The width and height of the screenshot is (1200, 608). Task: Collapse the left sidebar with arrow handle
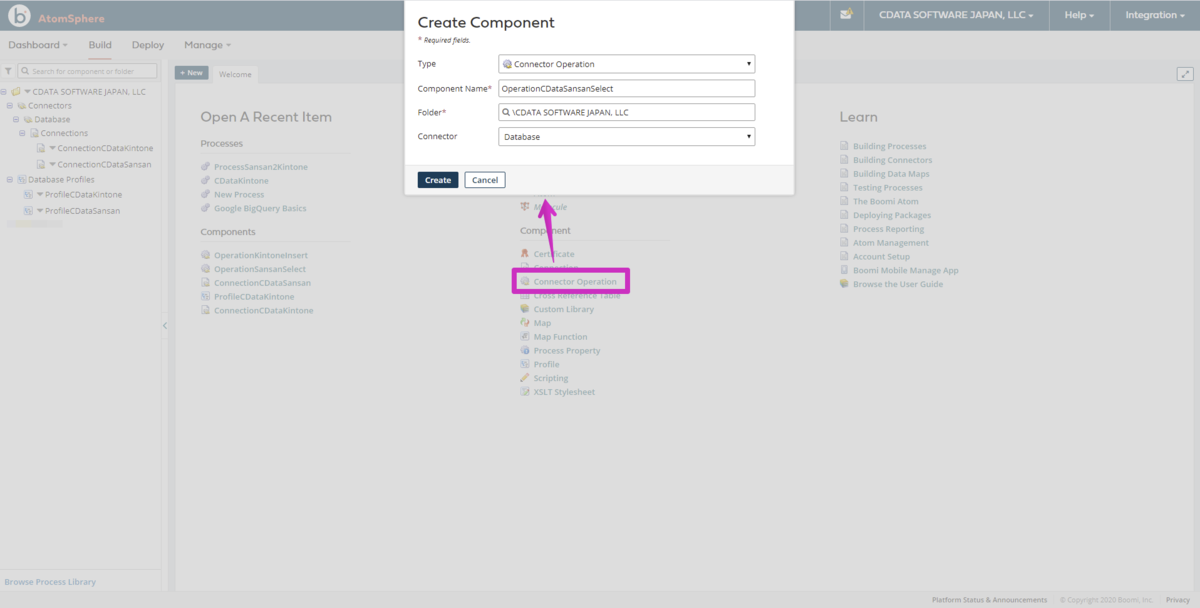coord(165,326)
